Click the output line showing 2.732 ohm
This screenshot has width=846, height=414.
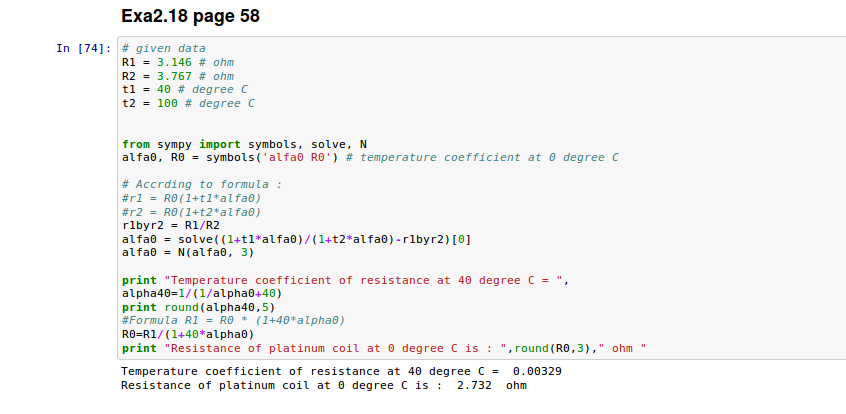323,385
